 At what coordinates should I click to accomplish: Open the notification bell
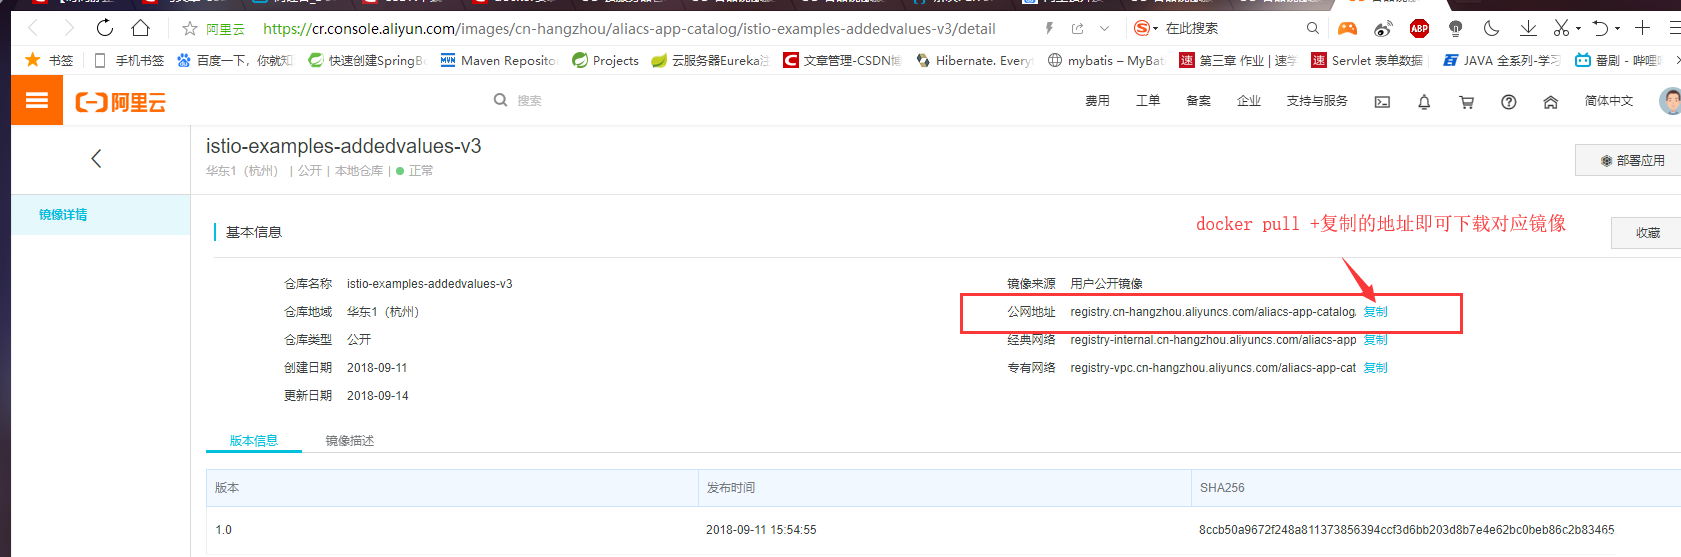(1424, 102)
